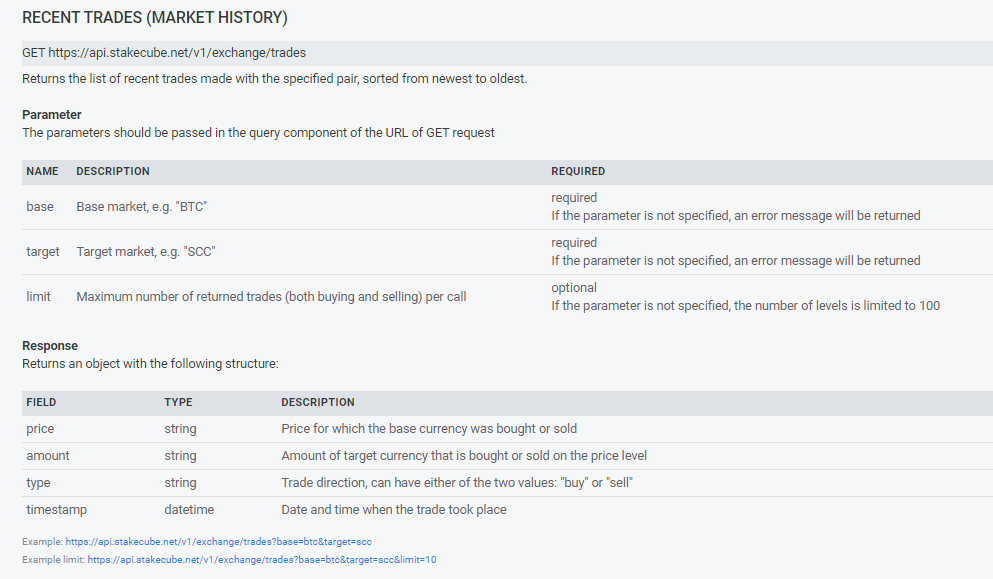Select the type field name cell

pyautogui.click(x=38, y=483)
